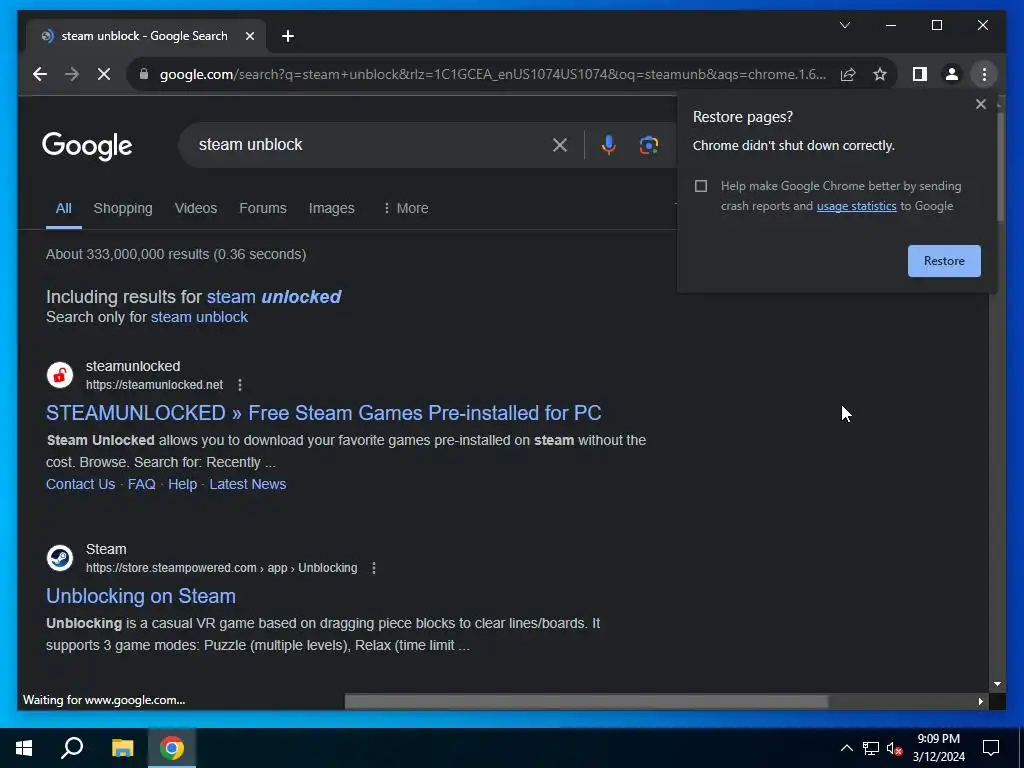Click the https://steamunlocked.net URL text
Screen dimensions: 1024x768
pyautogui.click(x=154, y=385)
